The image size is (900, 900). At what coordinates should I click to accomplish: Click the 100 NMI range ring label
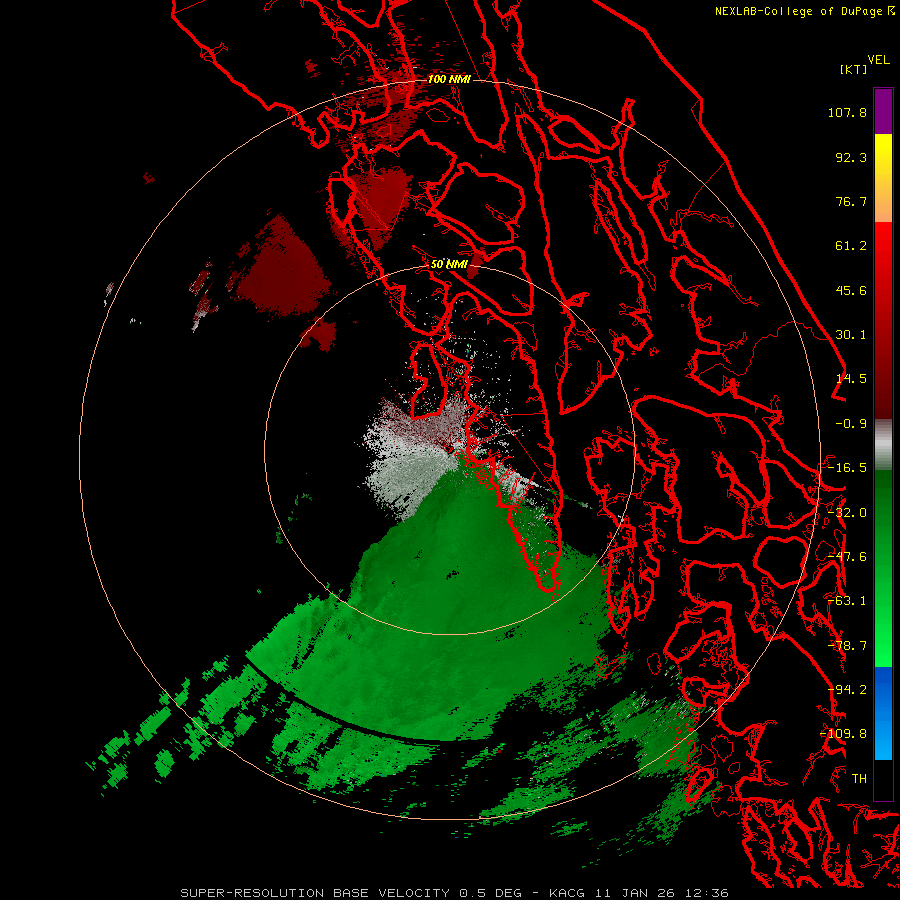click(x=449, y=79)
